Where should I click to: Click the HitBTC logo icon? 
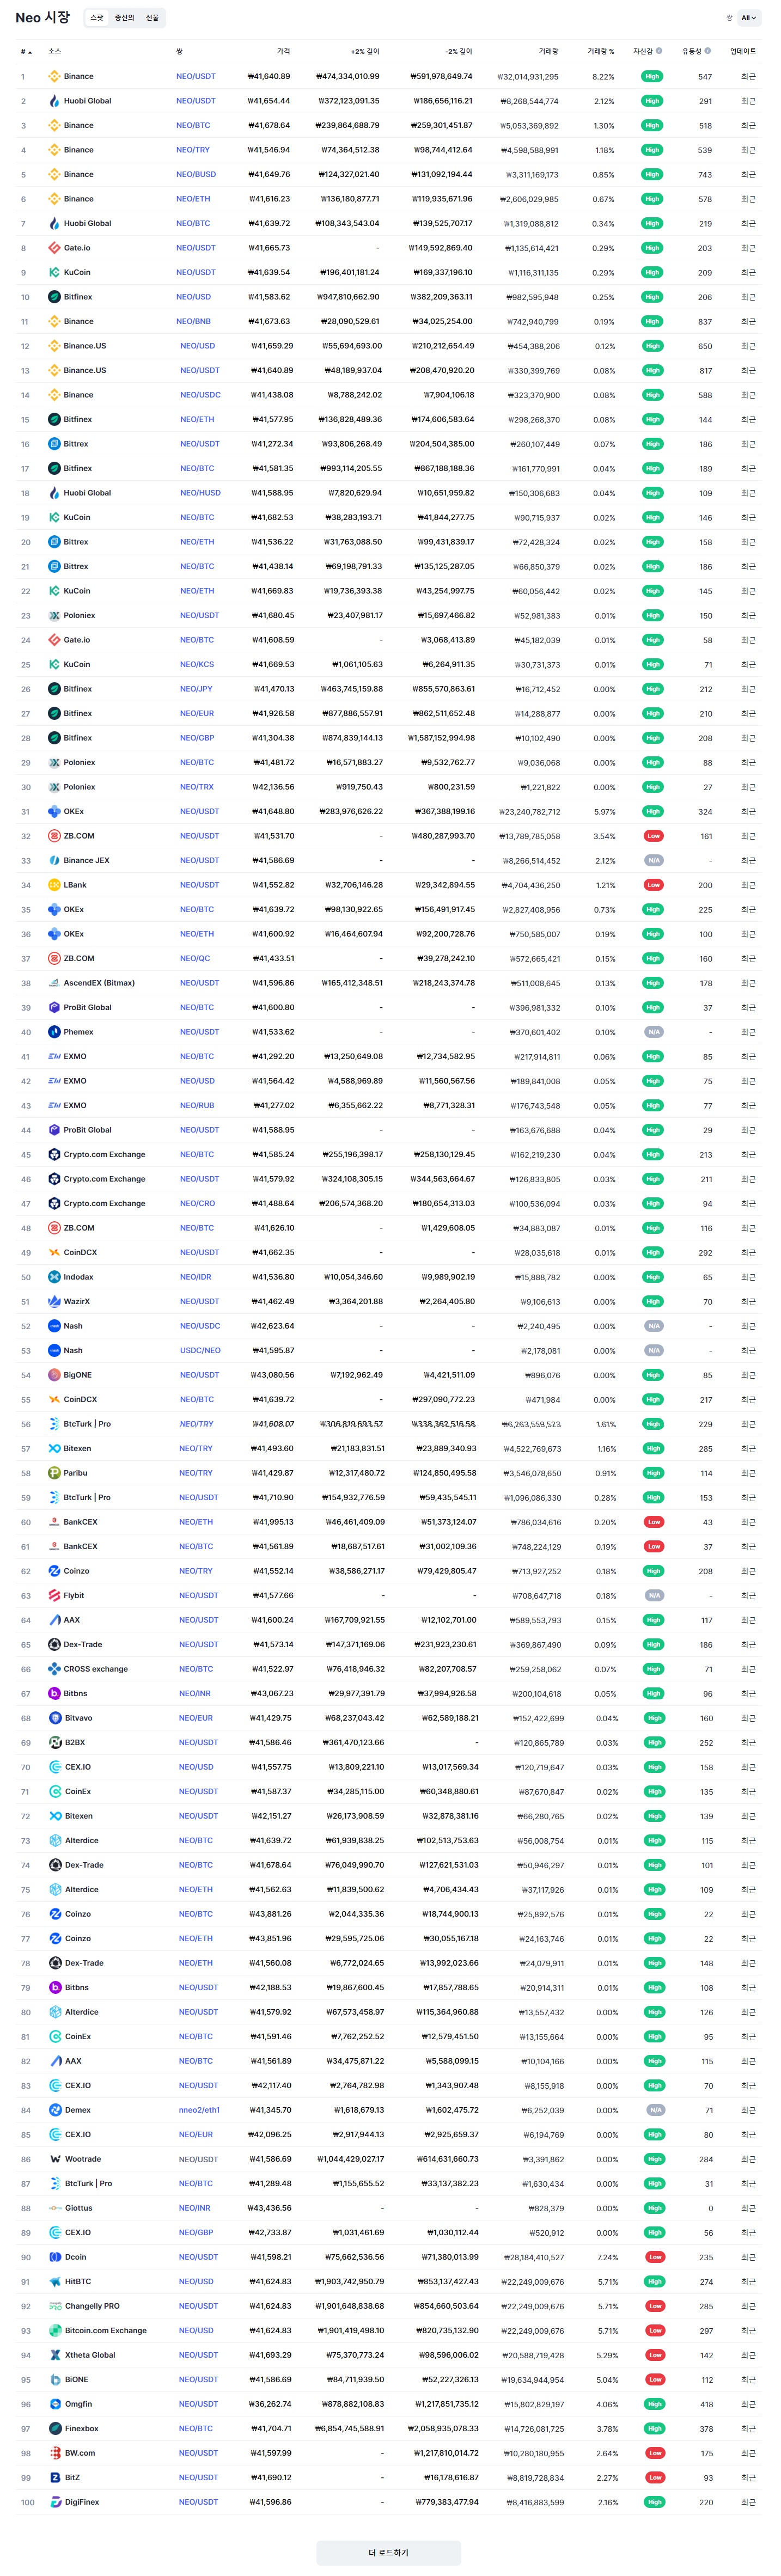coord(55,2281)
